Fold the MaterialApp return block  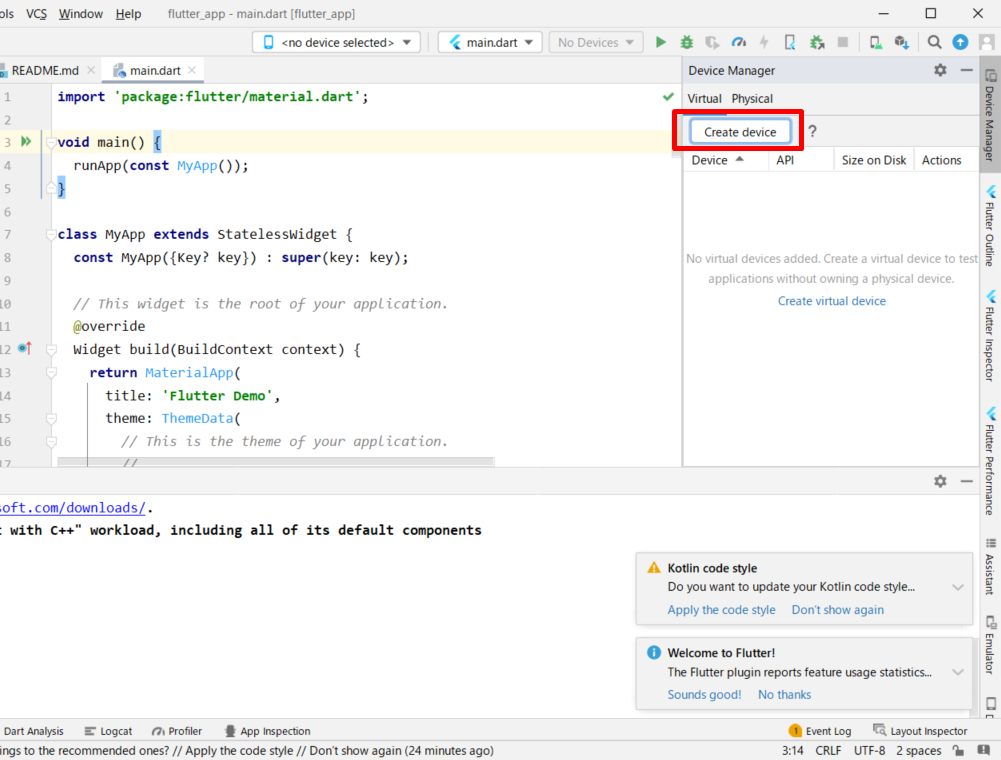pyautogui.click(x=51, y=372)
